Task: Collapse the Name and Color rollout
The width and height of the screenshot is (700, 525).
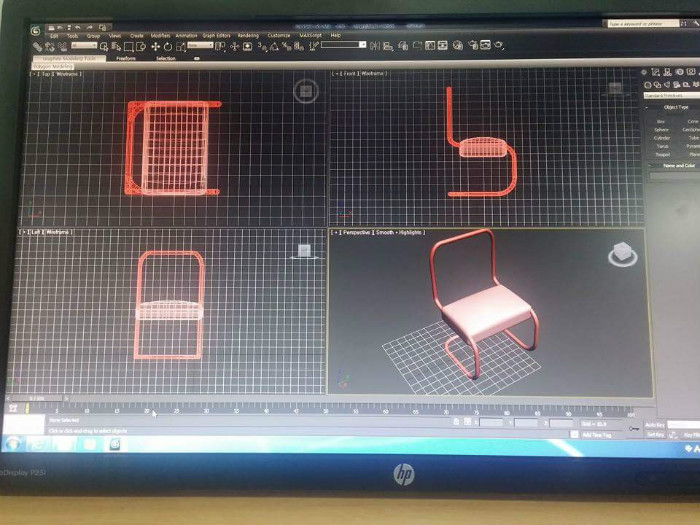Action: pyautogui.click(x=678, y=165)
